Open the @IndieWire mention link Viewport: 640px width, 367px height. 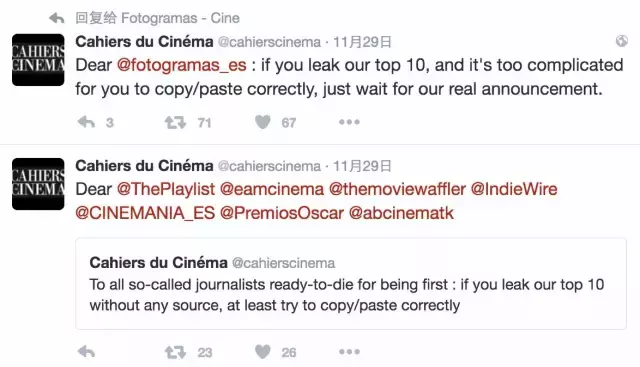click(514, 189)
